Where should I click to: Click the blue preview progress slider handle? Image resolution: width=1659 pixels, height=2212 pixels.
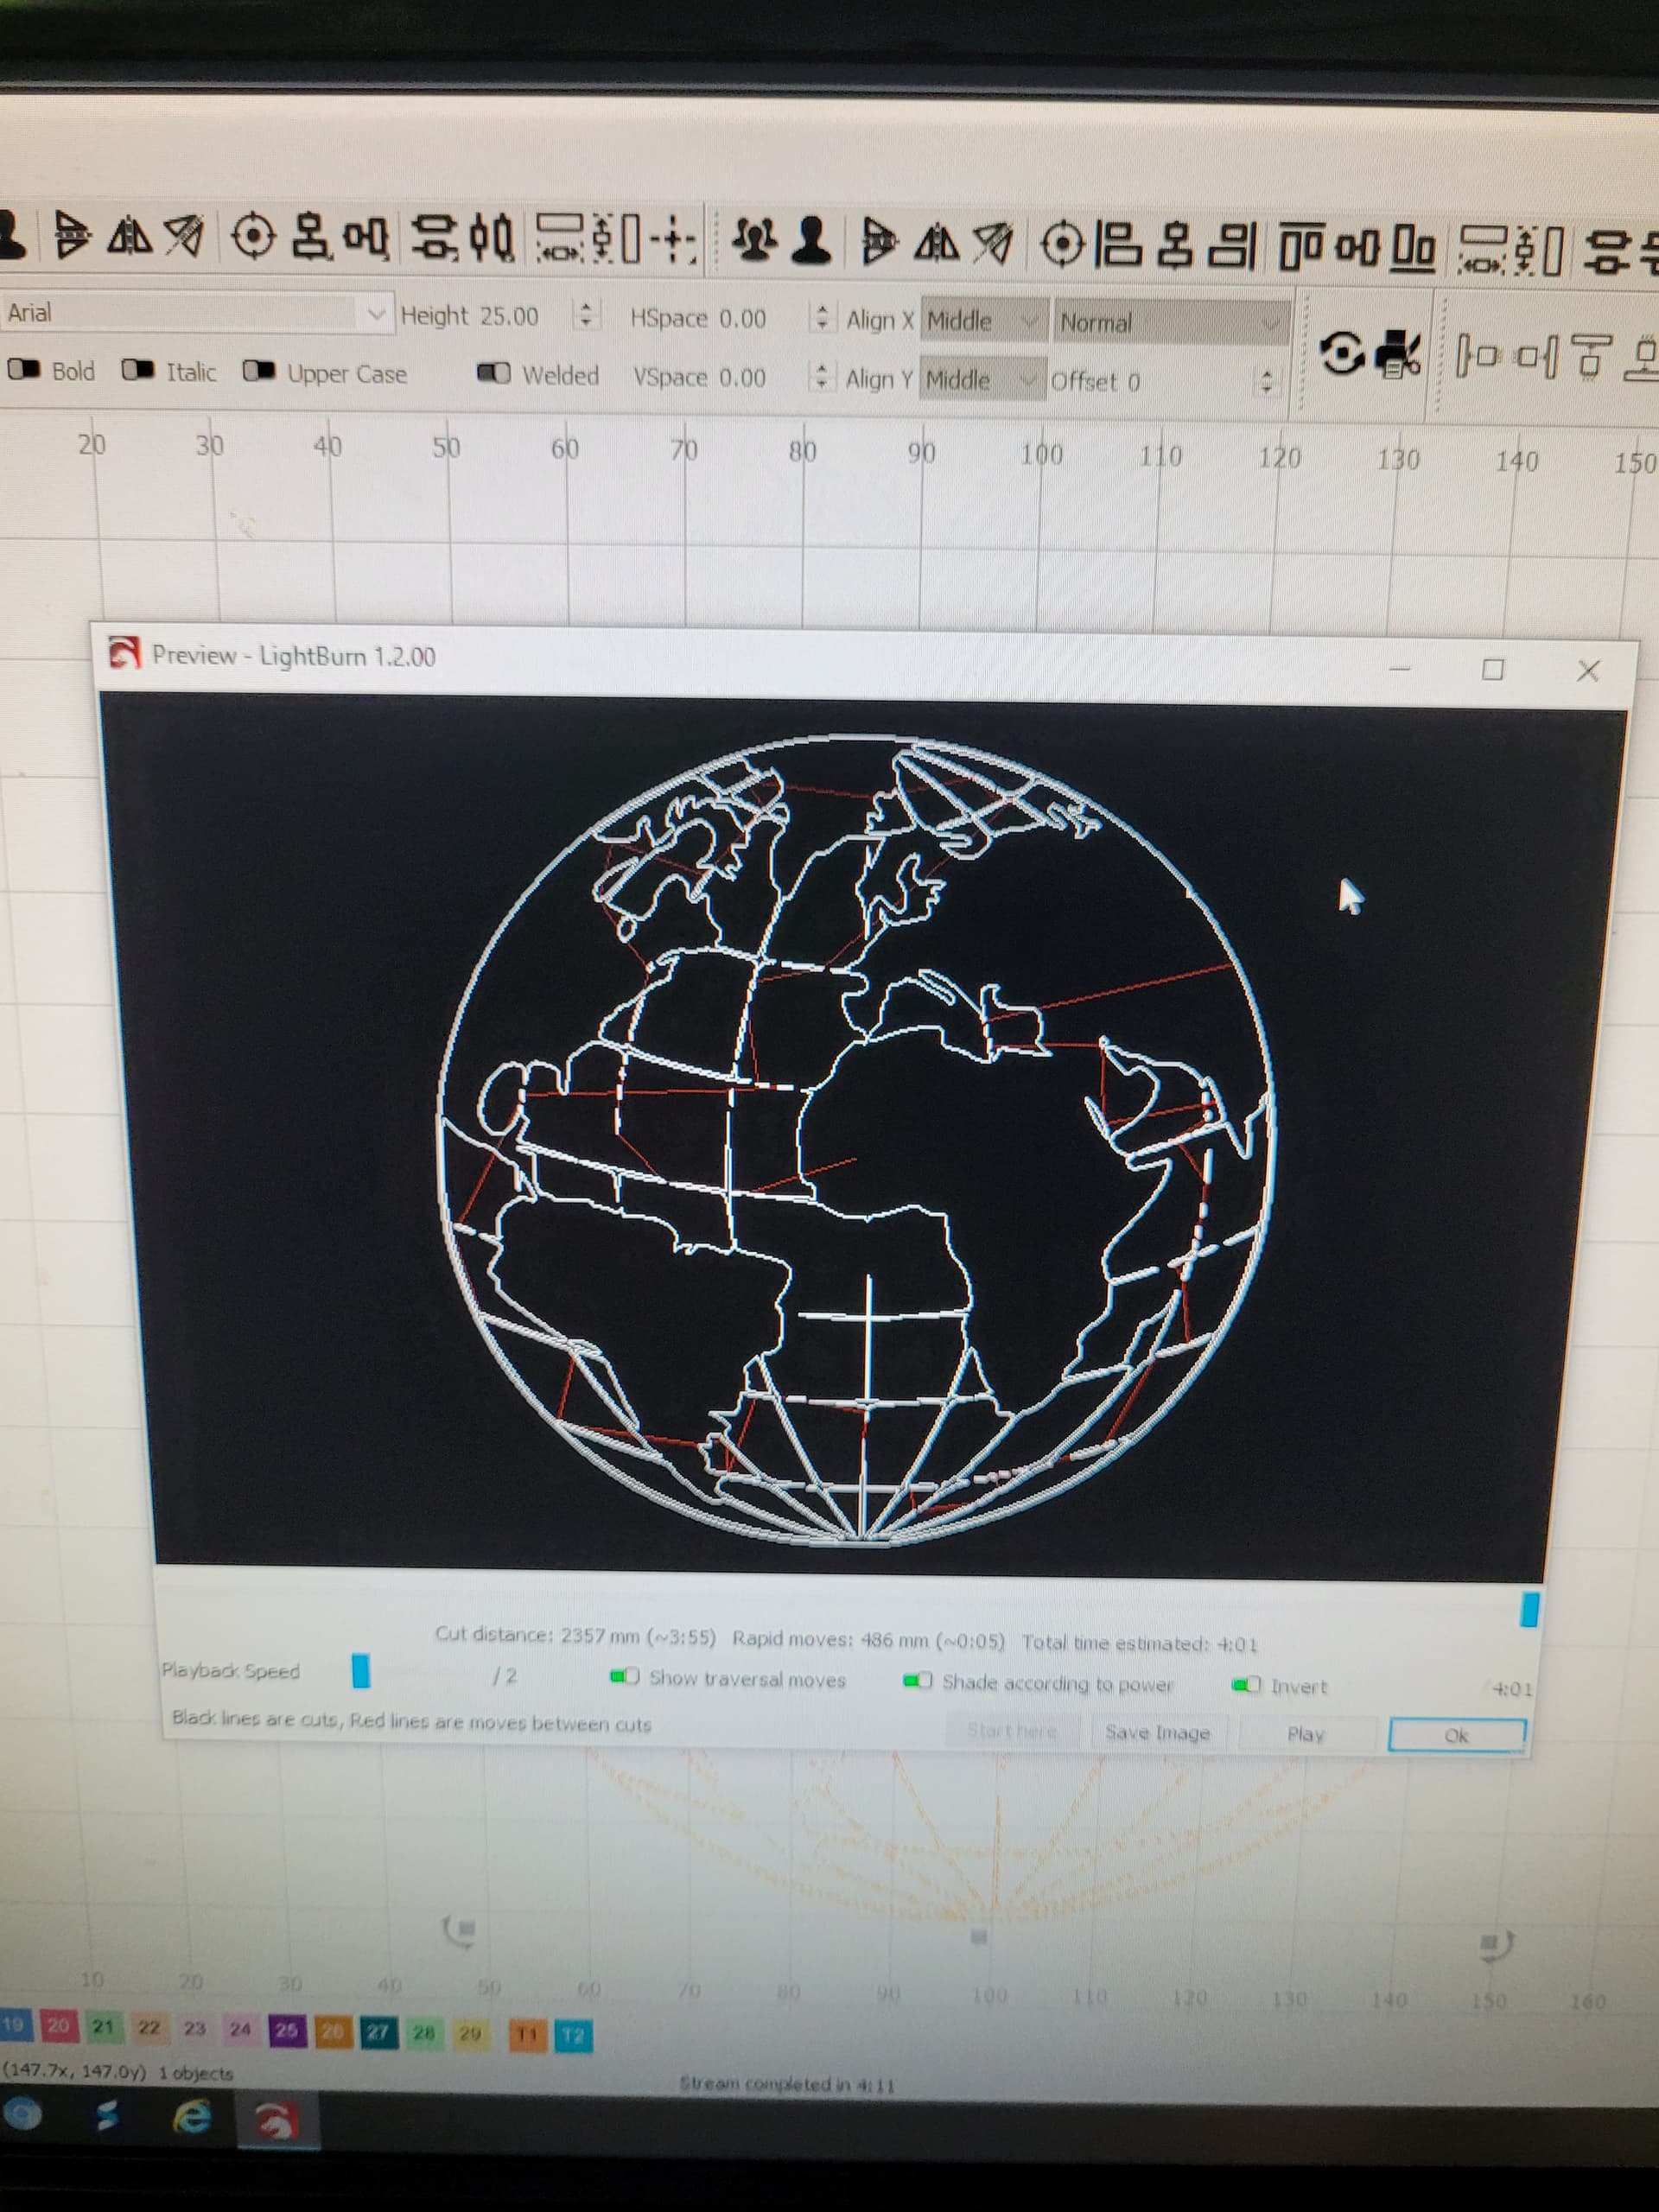click(1529, 1609)
